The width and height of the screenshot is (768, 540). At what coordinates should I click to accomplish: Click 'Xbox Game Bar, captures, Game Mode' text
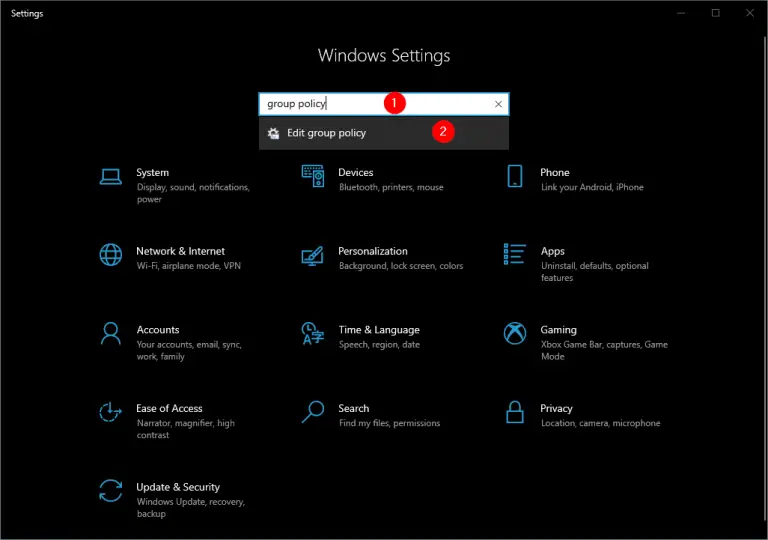pos(604,350)
